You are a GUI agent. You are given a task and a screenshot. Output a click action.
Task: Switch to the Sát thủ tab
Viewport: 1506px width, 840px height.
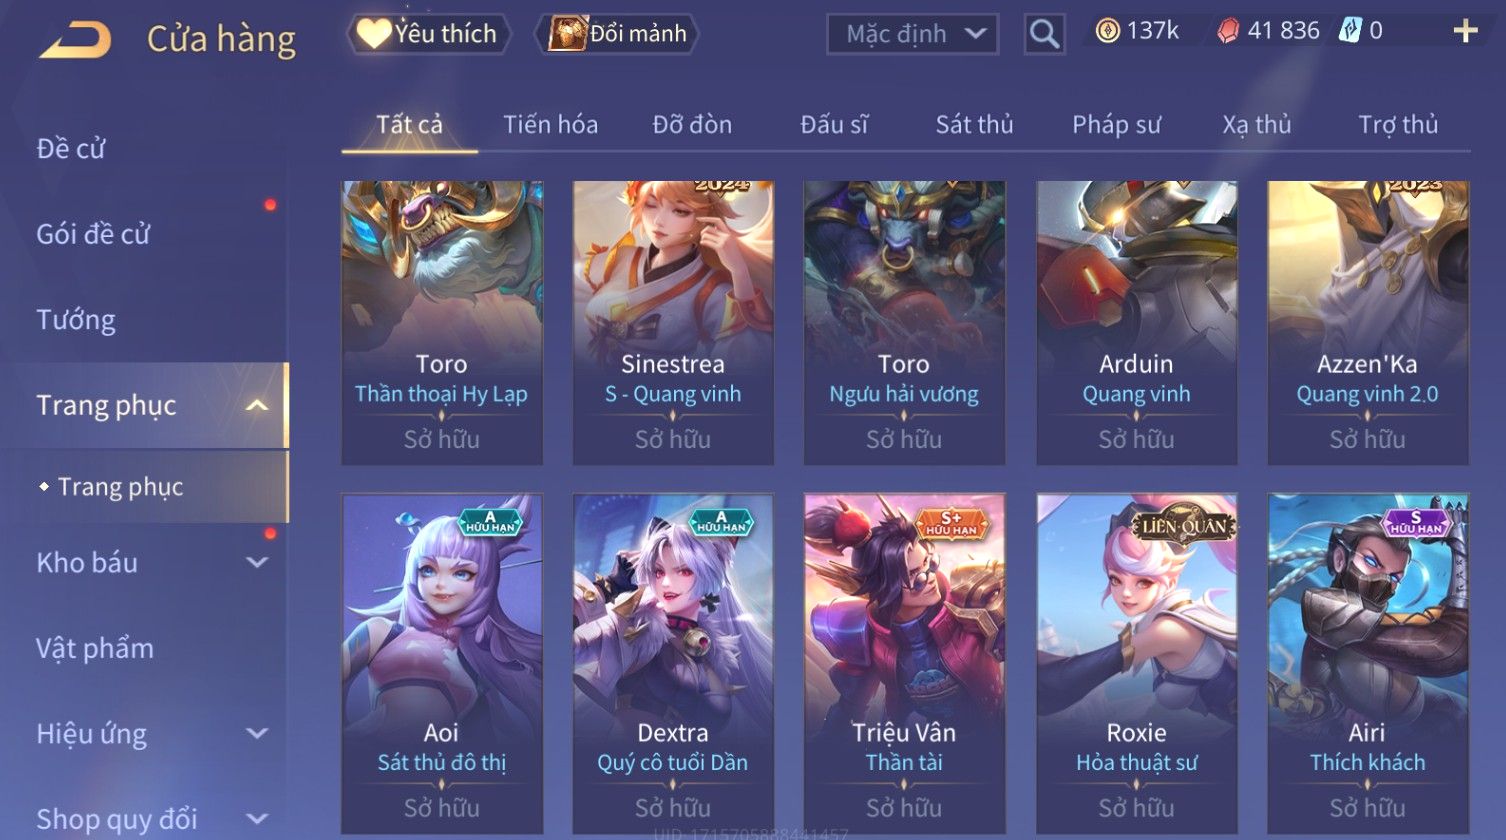pos(974,125)
